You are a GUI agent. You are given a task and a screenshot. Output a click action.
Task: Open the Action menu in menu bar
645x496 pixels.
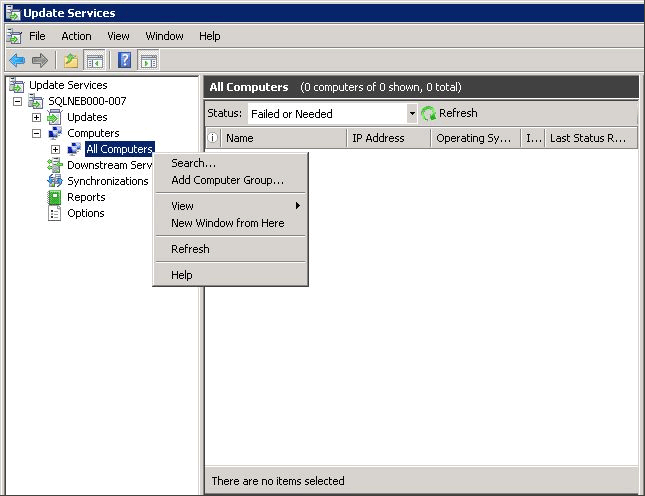76,36
